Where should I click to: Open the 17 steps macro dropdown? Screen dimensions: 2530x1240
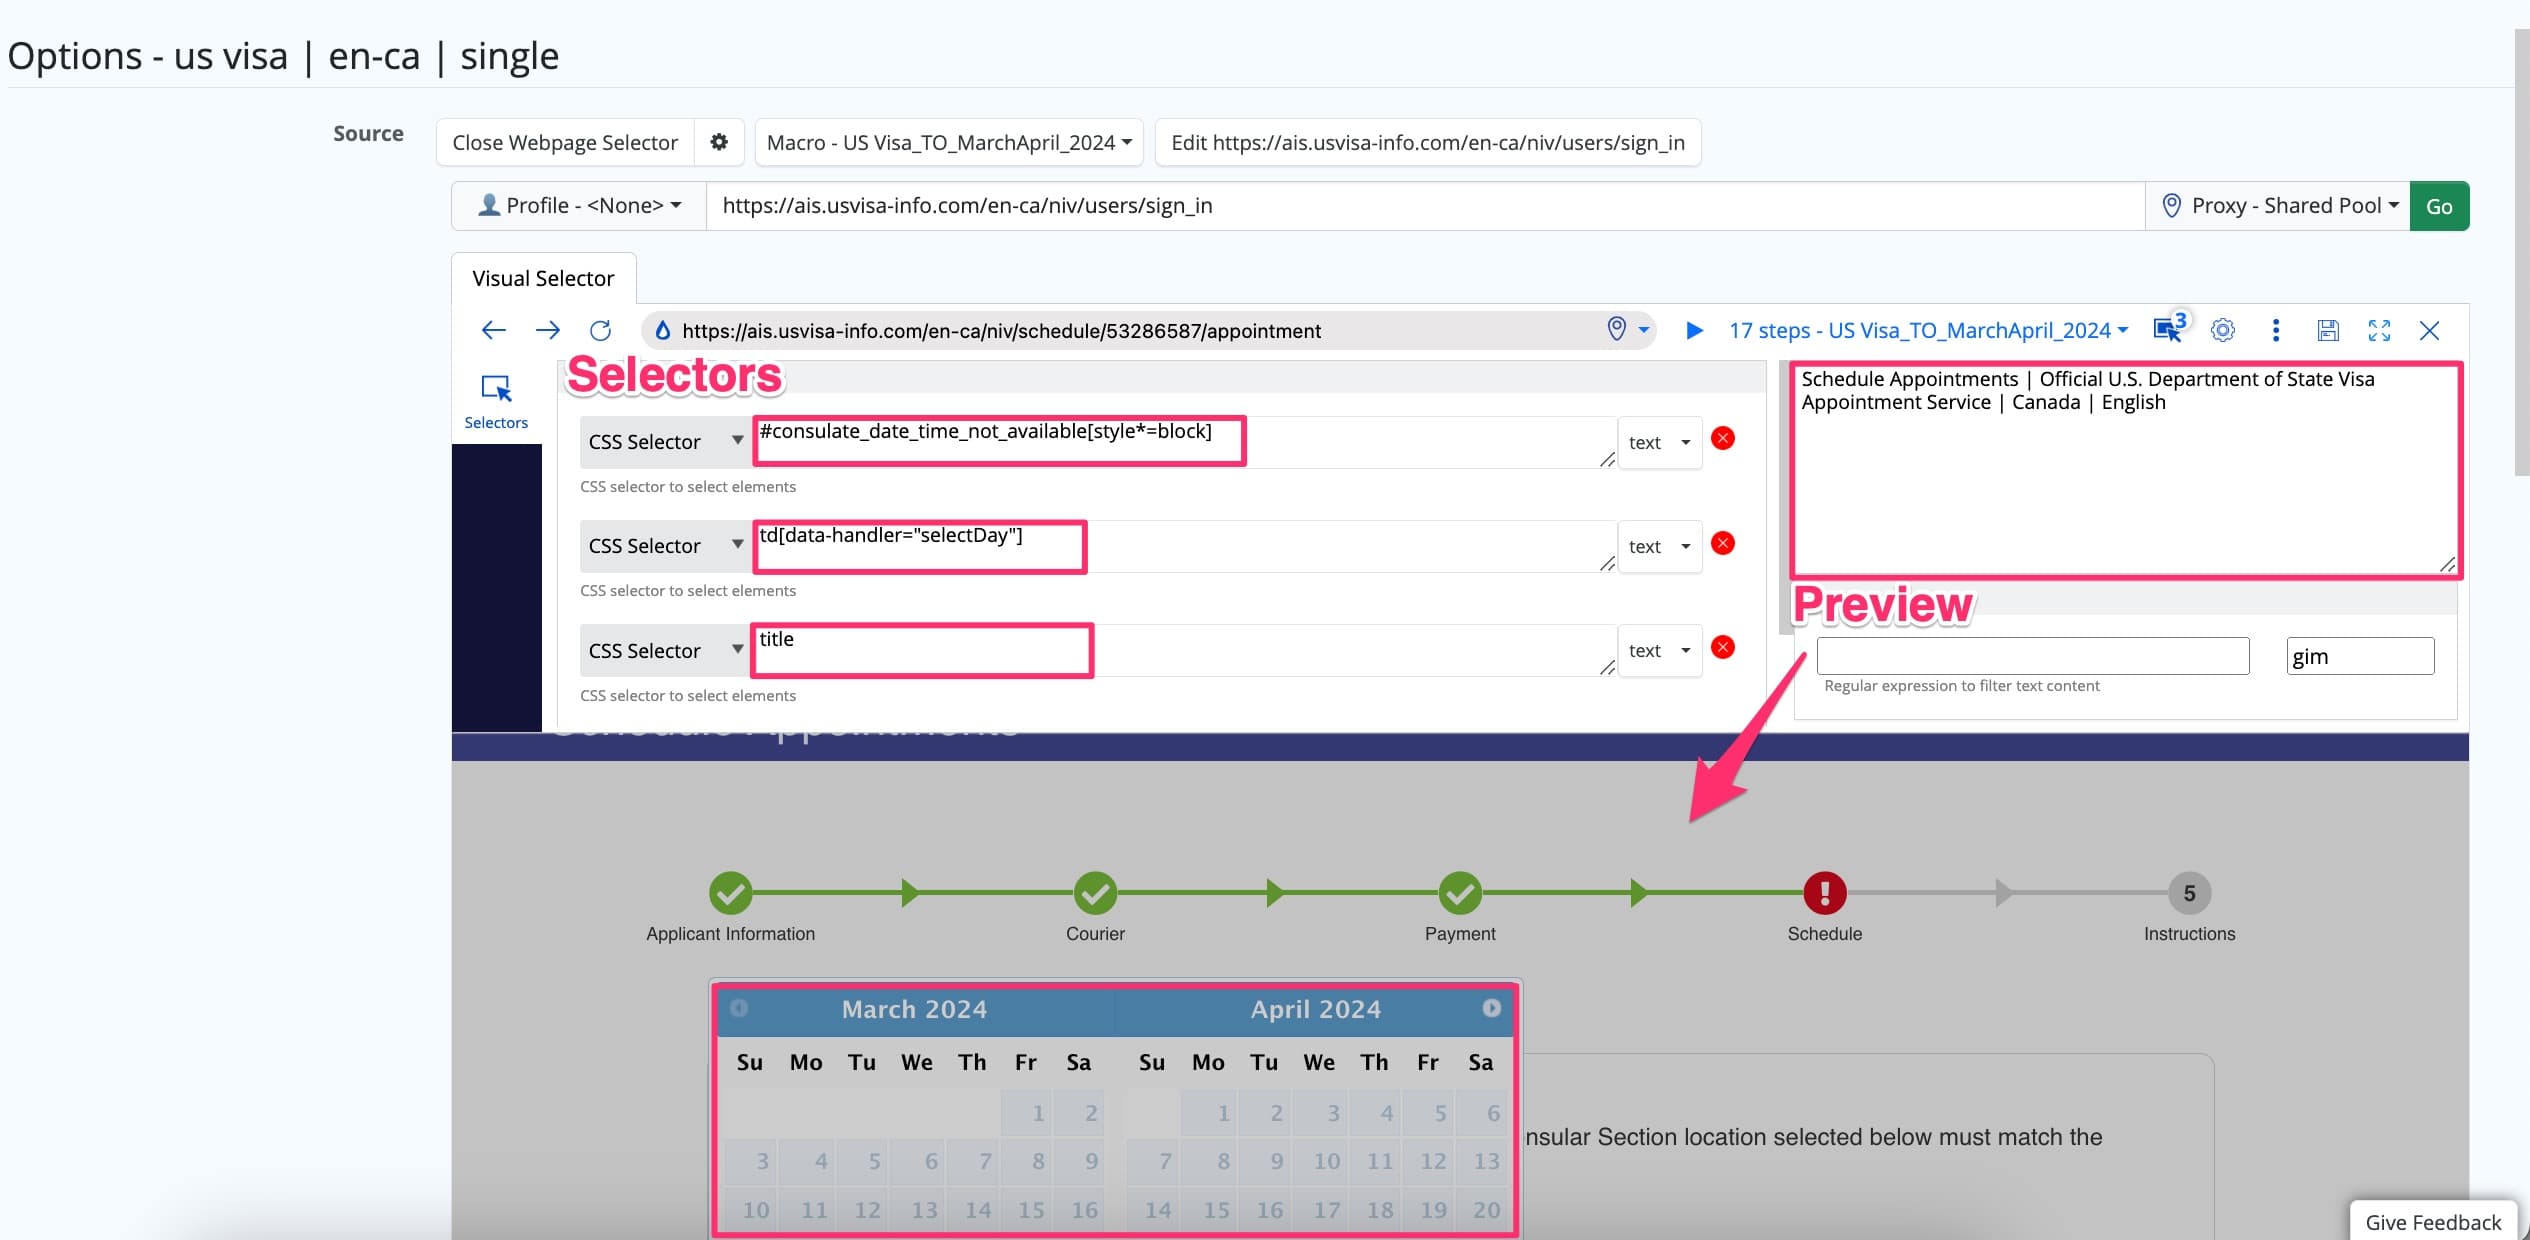coord(1927,330)
